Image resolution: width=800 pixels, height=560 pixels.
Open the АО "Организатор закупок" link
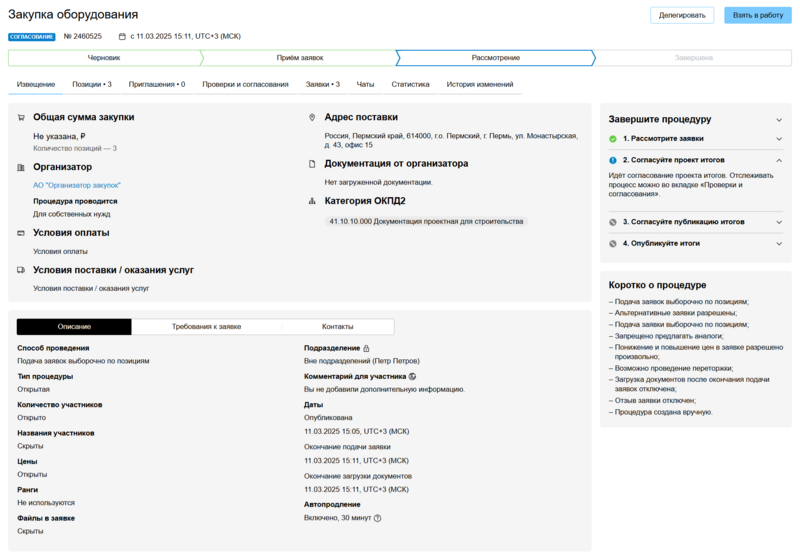[x=77, y=185]
